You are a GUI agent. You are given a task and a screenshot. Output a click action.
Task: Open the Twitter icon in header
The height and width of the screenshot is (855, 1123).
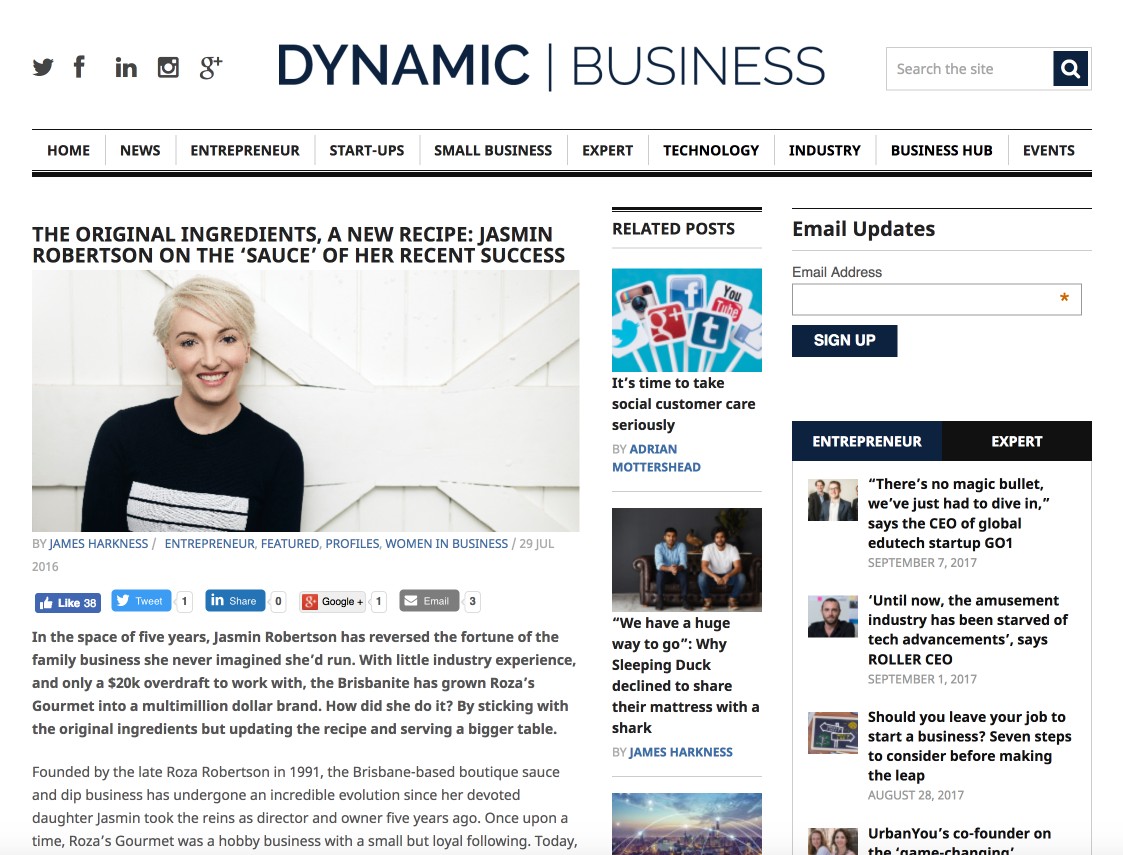pyautogui.click(x=43, y=67)
